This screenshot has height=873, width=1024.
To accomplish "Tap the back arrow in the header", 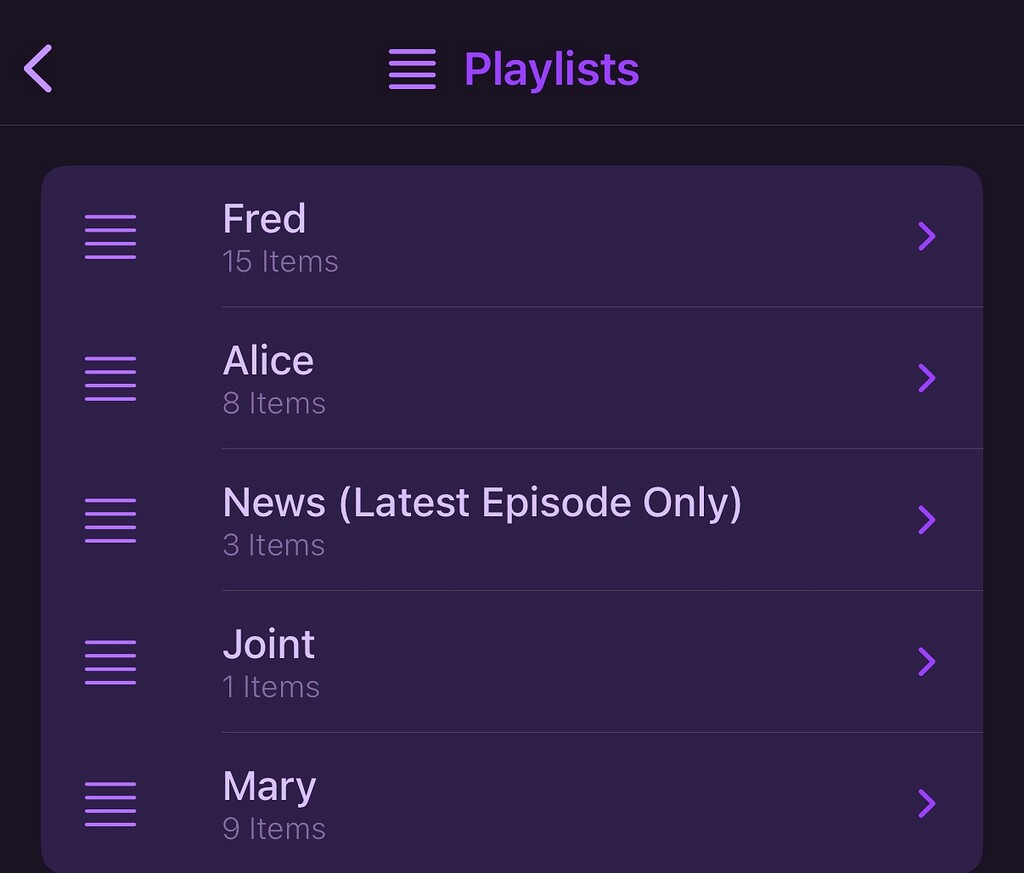I will 38,68.
